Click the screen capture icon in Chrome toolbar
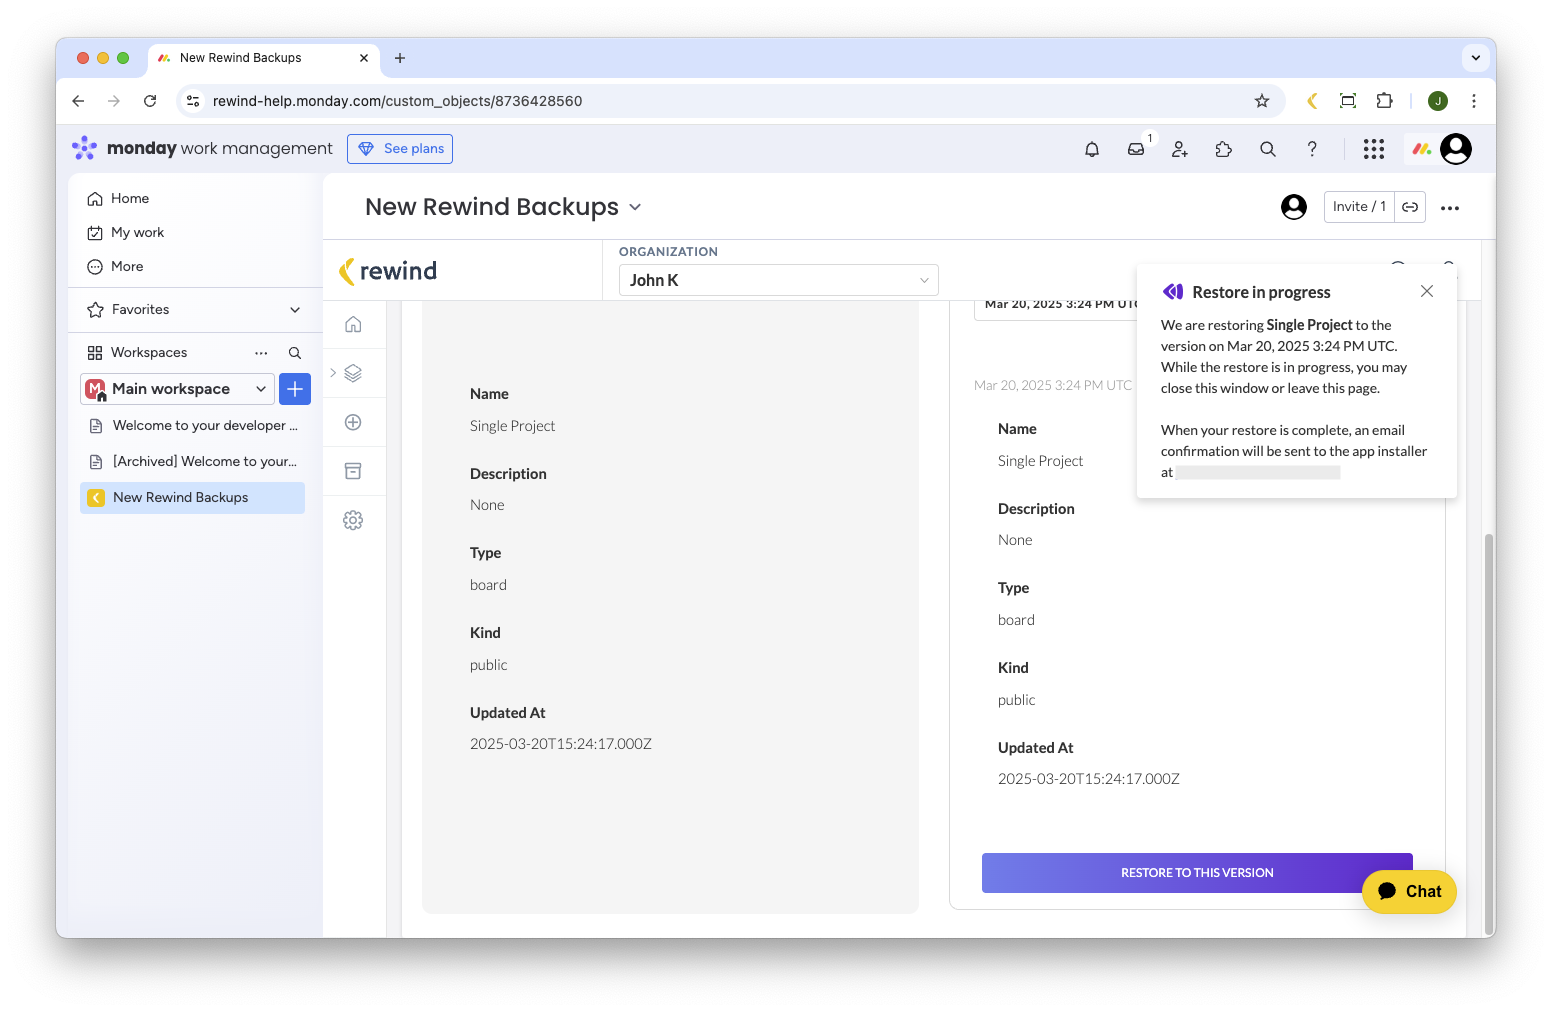Image resolution: width=1552 pixels, height=1012 pixels. 1348,101
